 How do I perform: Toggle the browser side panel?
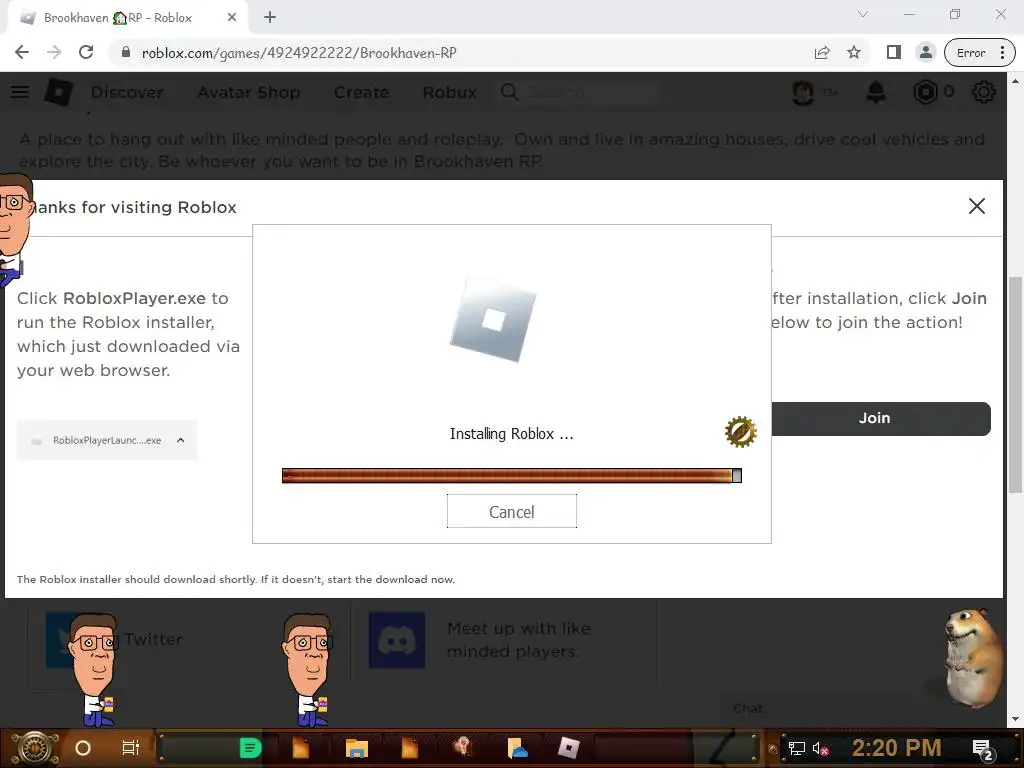pos(893,53)
